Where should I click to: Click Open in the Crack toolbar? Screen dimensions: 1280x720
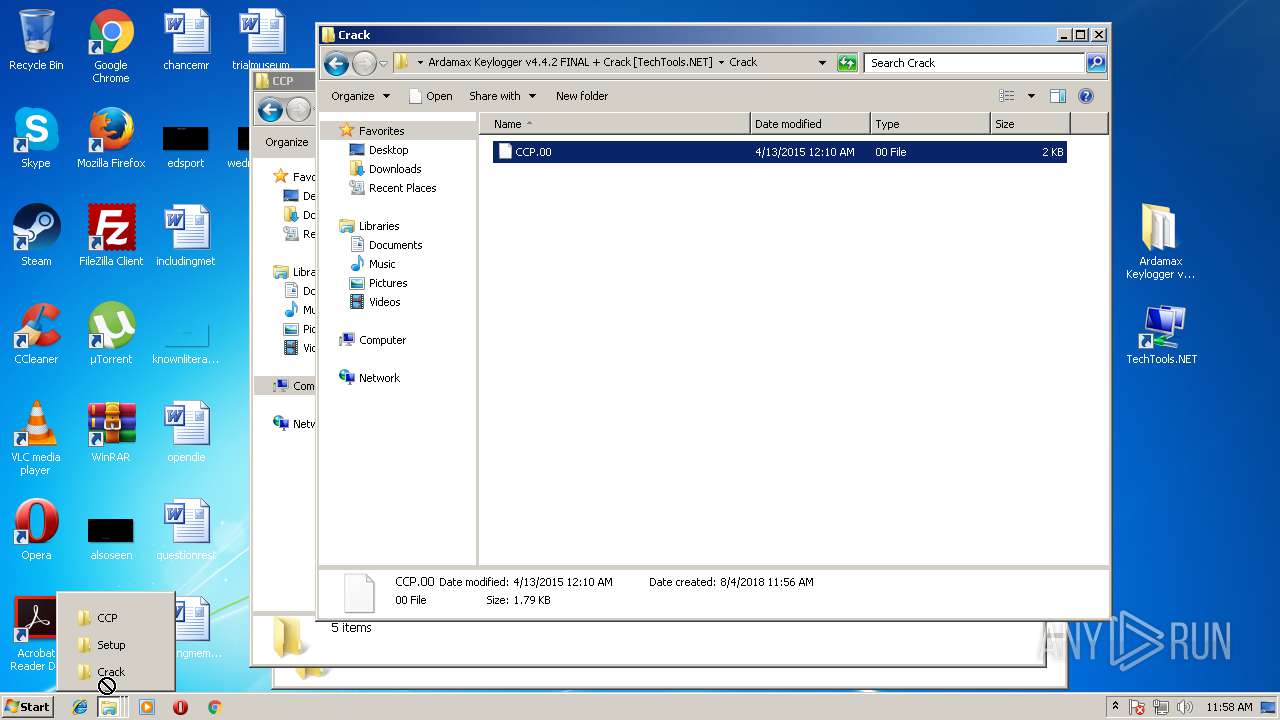(x=431, y=96)
